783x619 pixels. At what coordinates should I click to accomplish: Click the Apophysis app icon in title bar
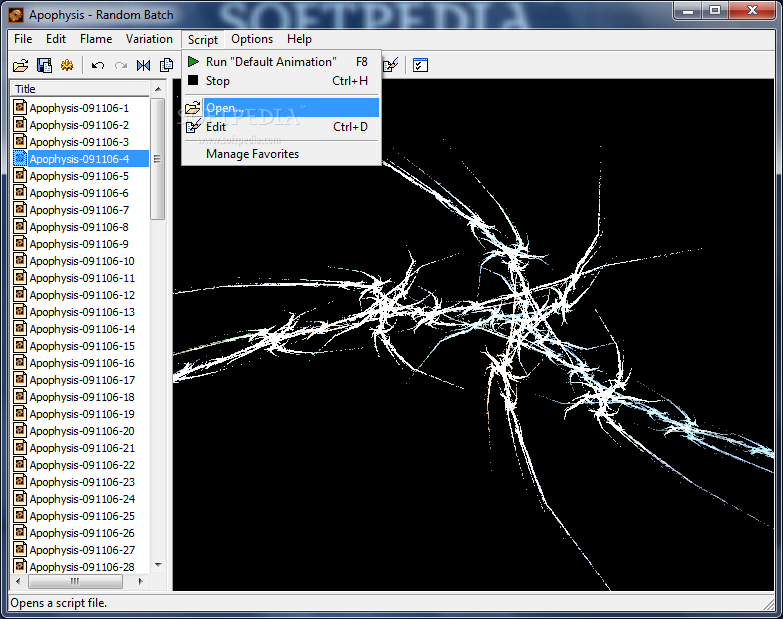pyautogui.click(x=16, y=14)
